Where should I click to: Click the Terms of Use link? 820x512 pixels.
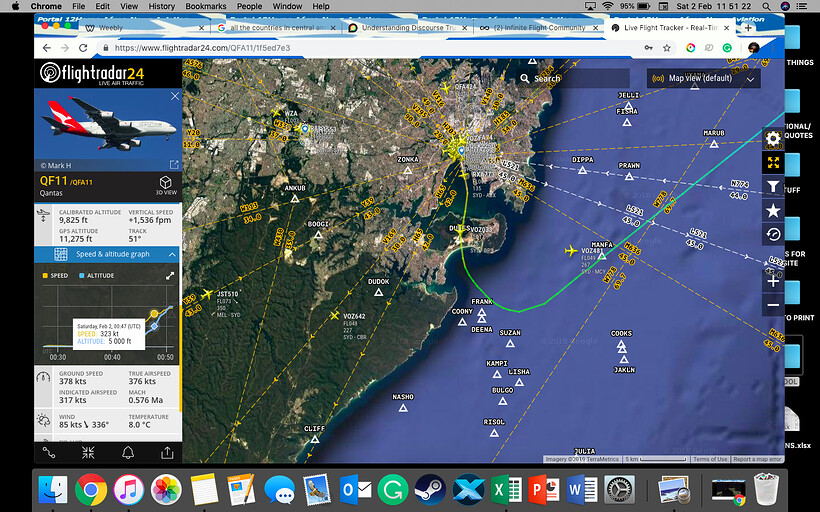click(710, 459)
